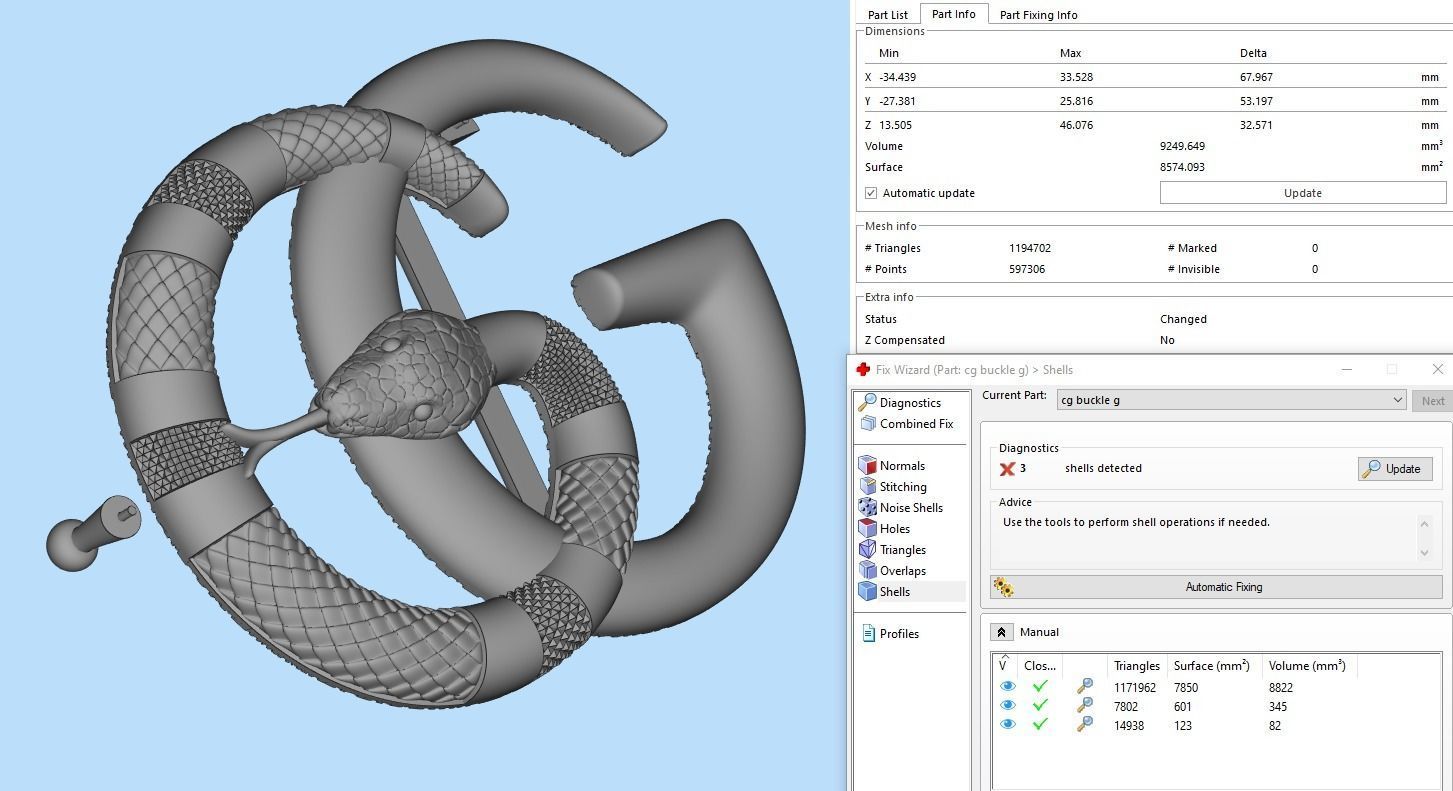The width and height of the screenshot is (1453, 791).
Task: Switch to Part Fixing Info tab
Action: click(x=1038, y=15)
